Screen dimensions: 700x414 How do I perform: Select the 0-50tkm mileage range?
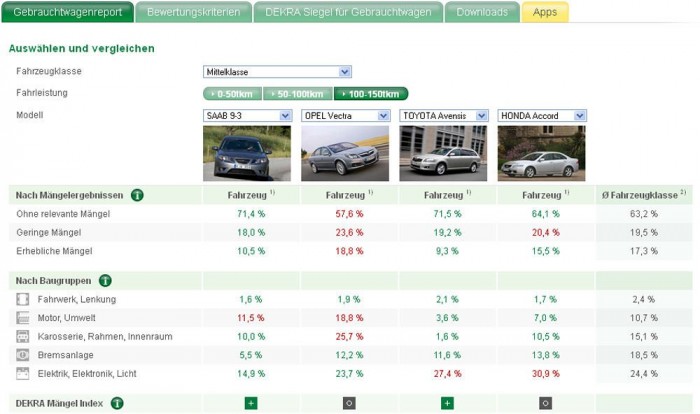(x=232, y=94)
